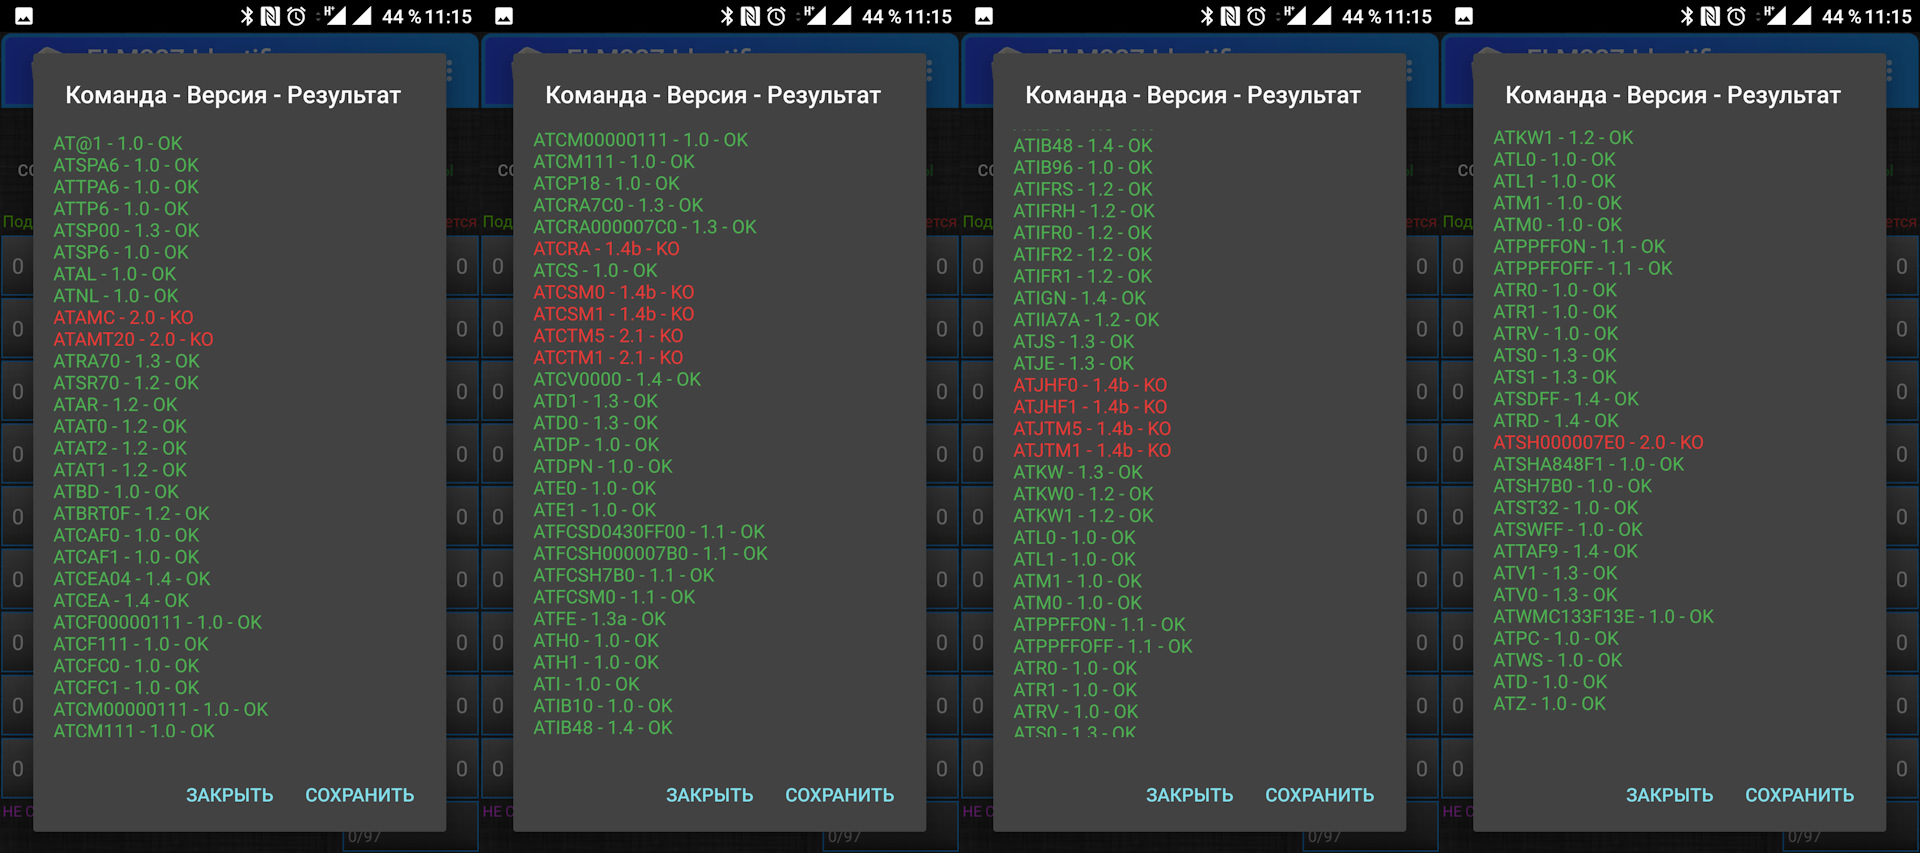The height and width of the screenshot is (853, 1920).
Task: Select the row 'ATCFC1 - 1.0 - OK'
Action: pos(126,688)
